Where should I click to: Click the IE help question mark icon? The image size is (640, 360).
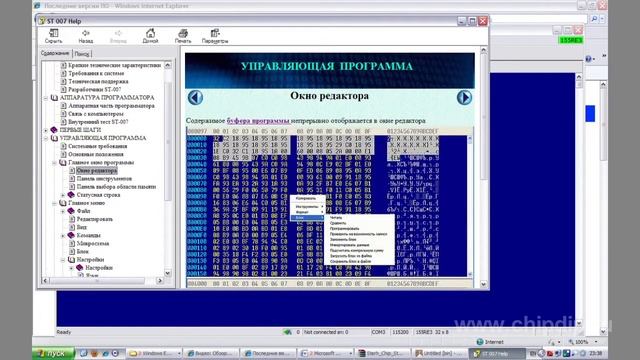[x=588, y=59]
